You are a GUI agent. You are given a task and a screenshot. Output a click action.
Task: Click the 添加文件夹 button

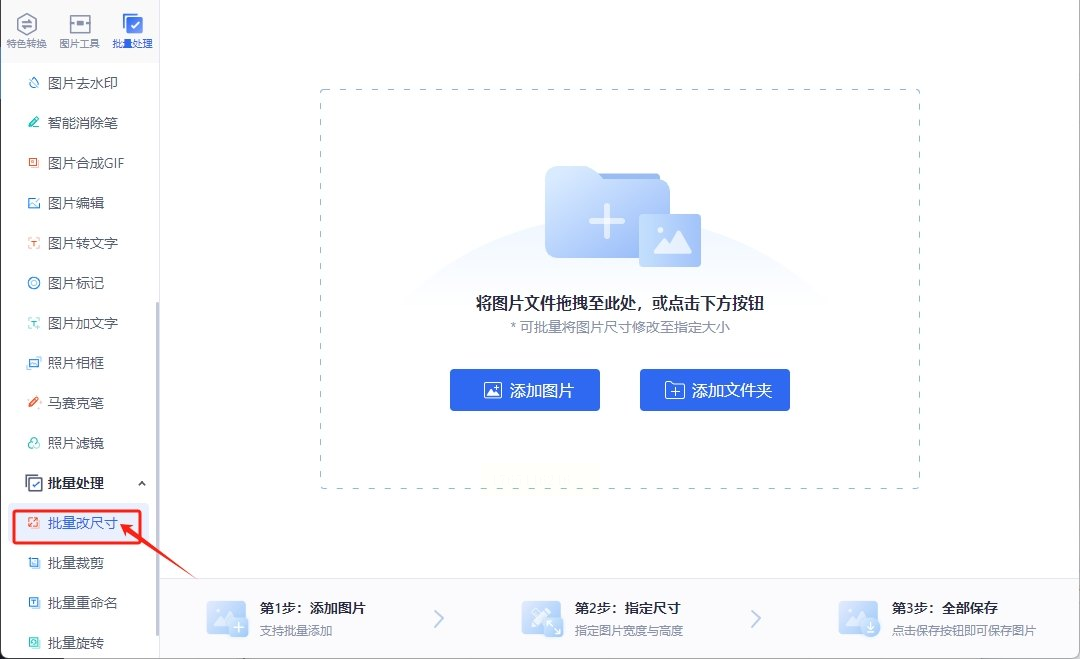point(715,390)
